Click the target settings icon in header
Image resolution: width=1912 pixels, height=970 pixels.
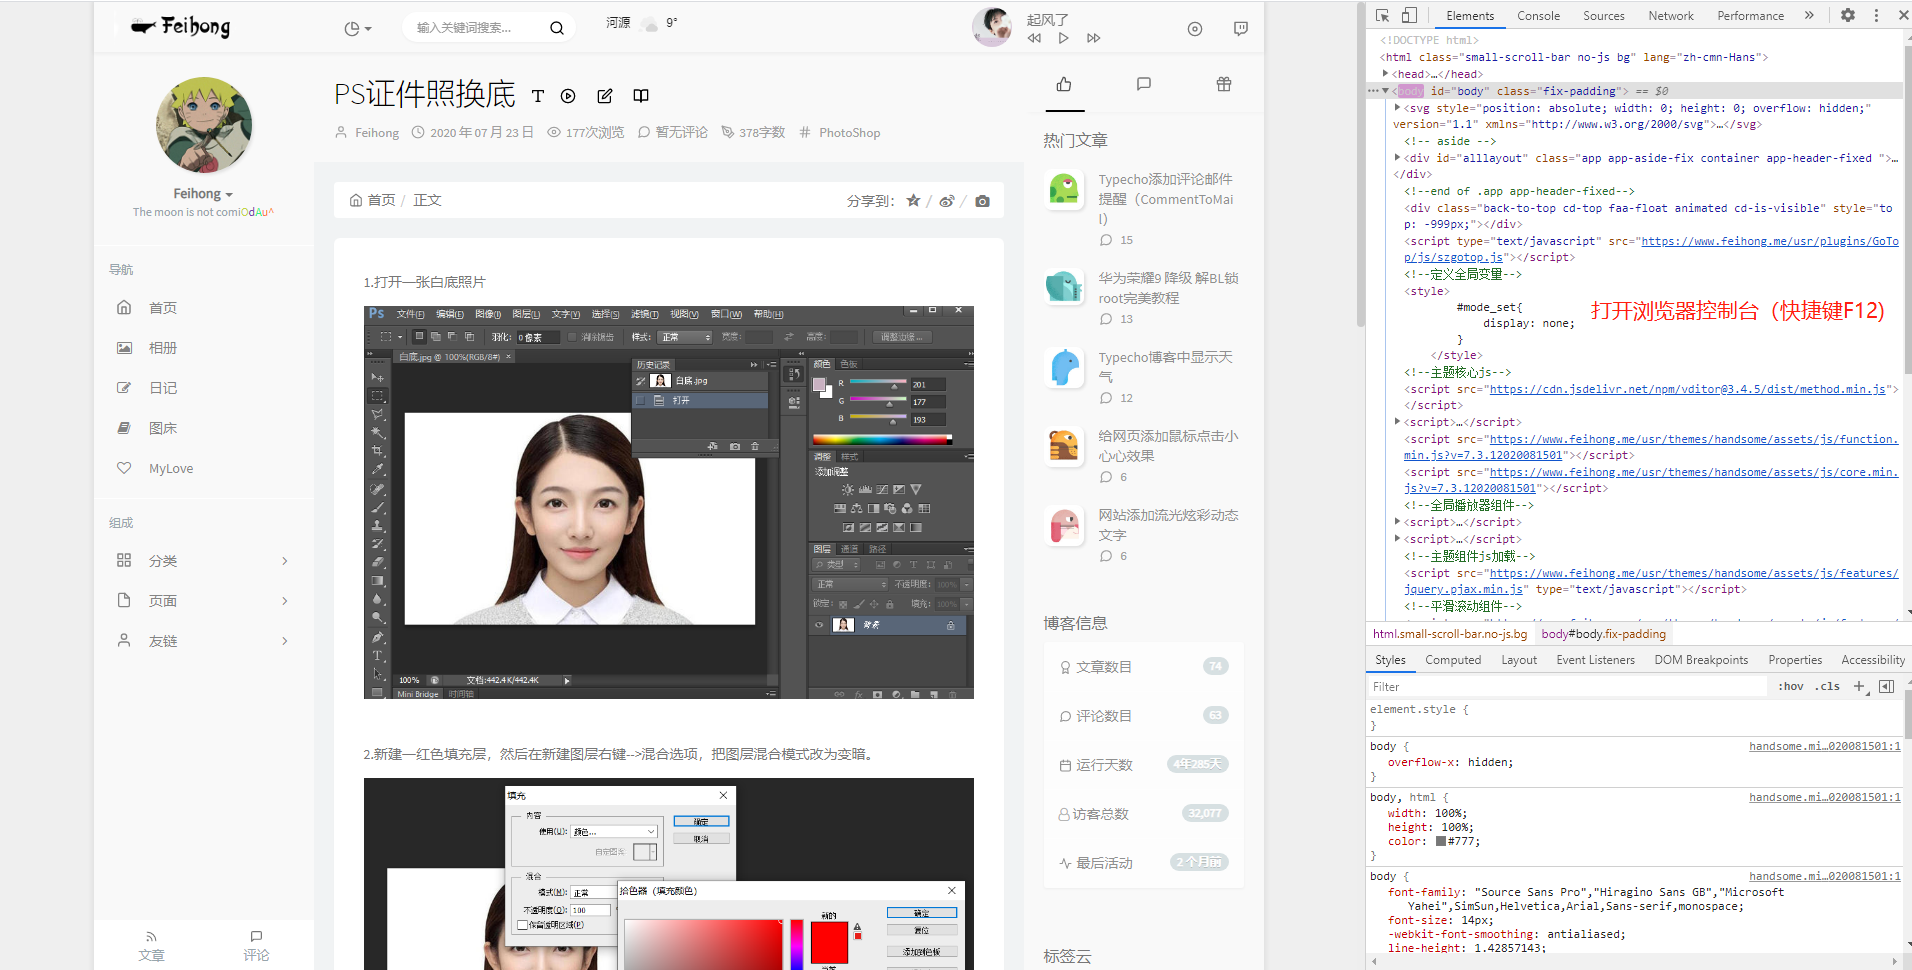1195,29
